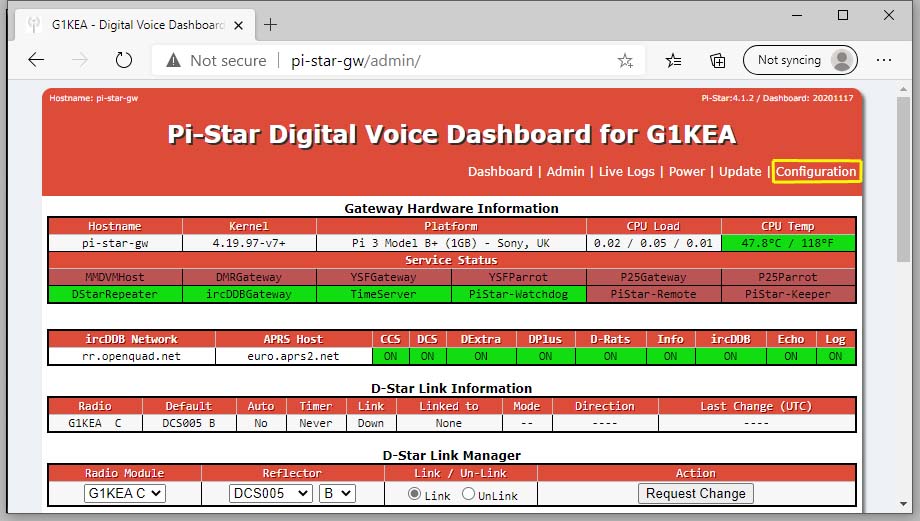
Task: Maximize the browser window
Action: 843,15
